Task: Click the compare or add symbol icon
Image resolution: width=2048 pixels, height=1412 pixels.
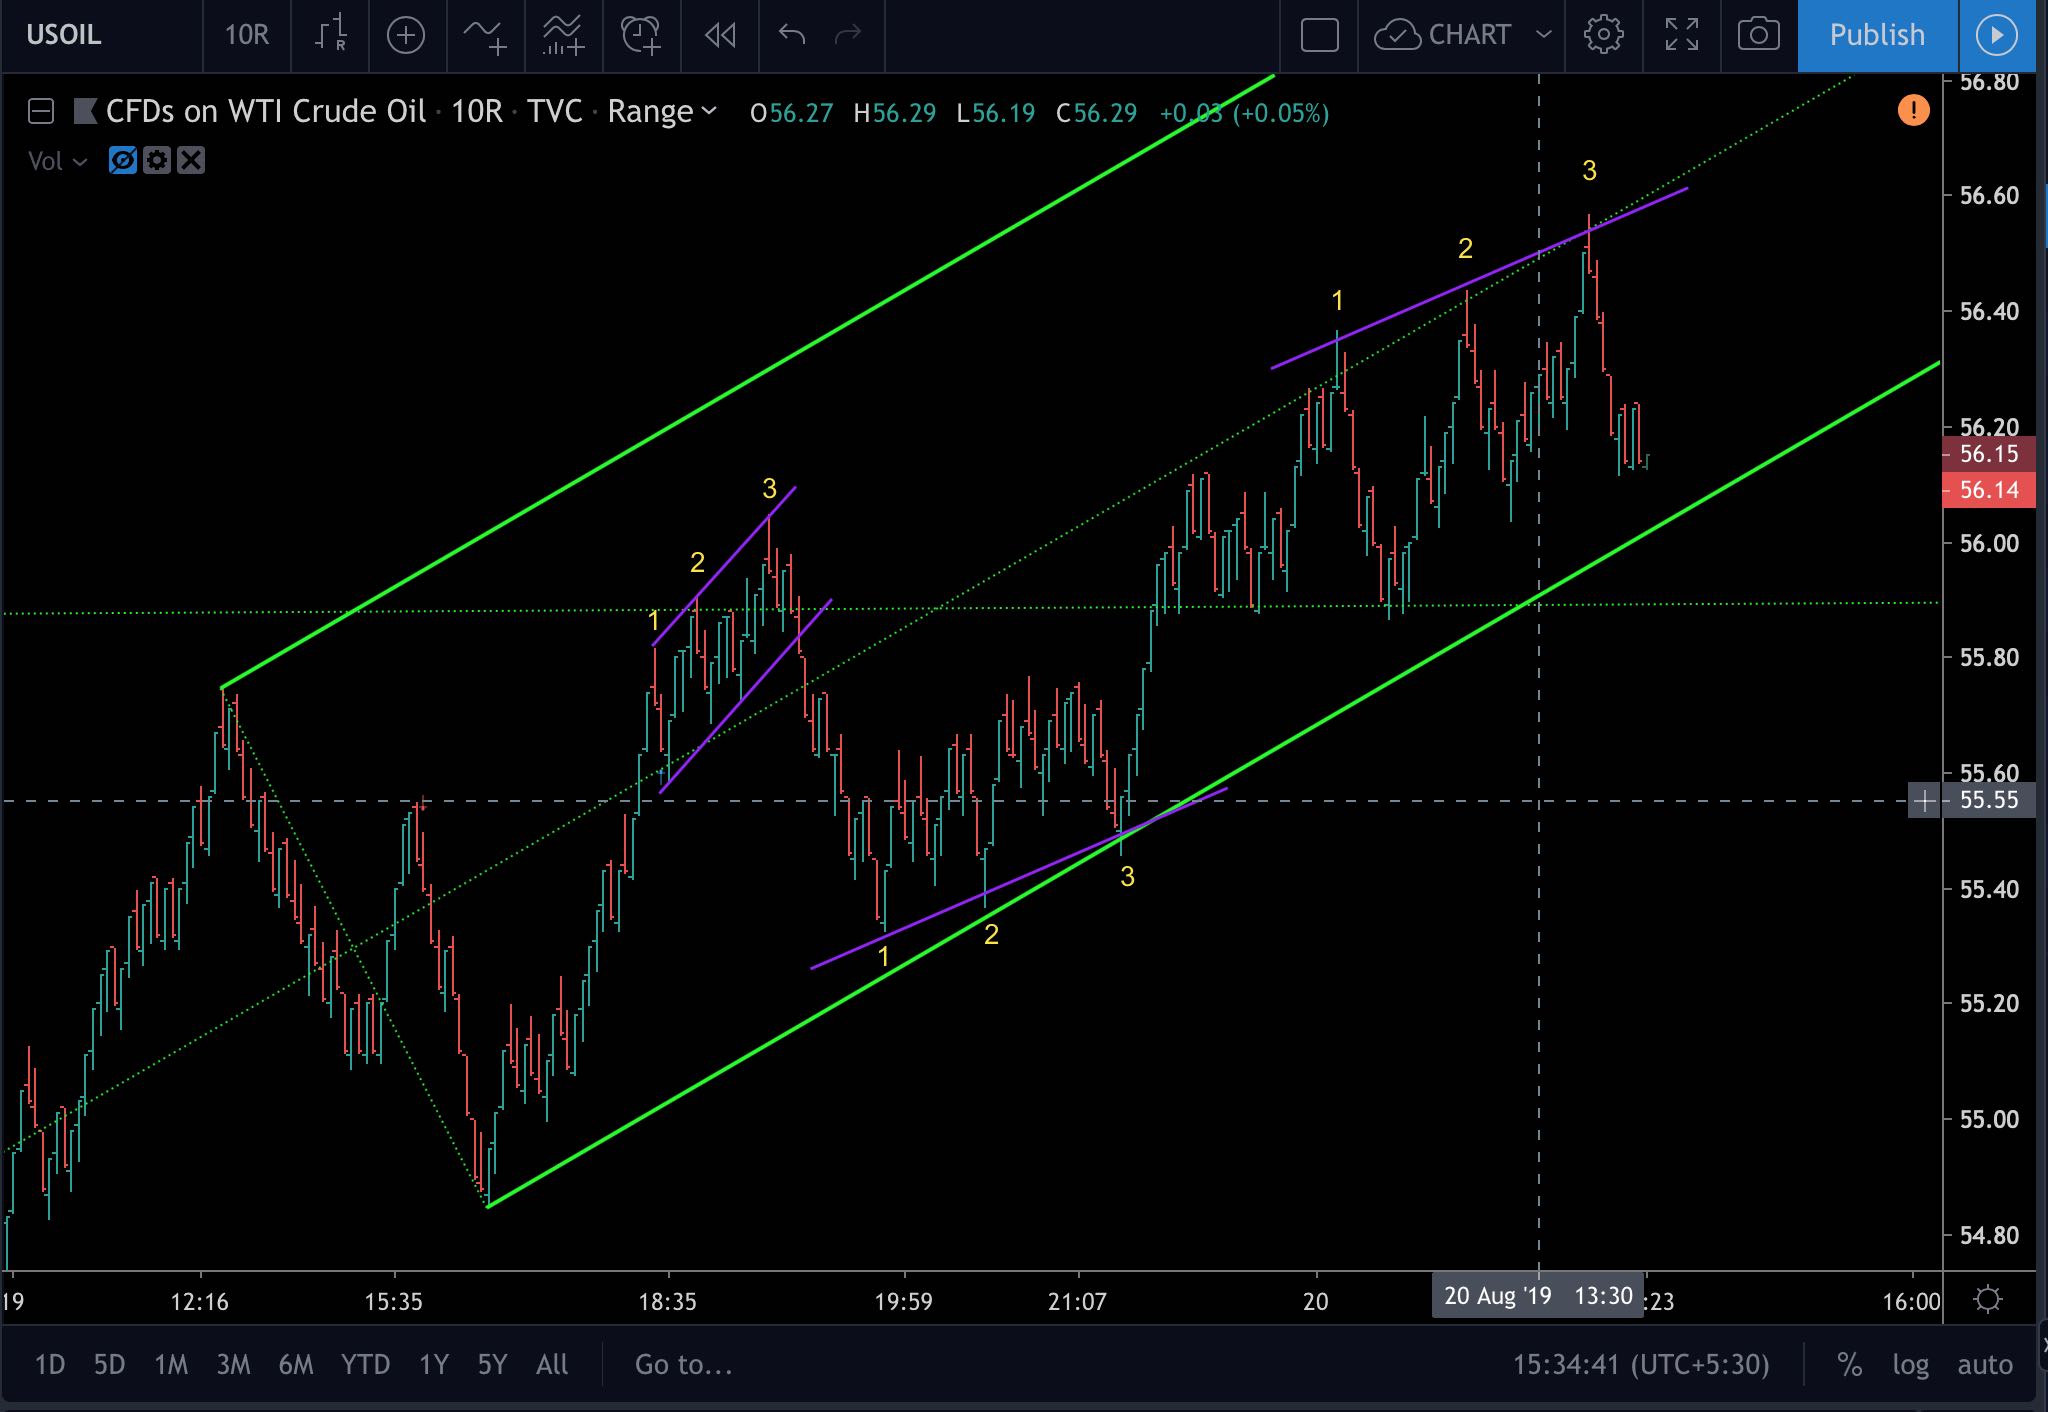Action: [406, 36]
